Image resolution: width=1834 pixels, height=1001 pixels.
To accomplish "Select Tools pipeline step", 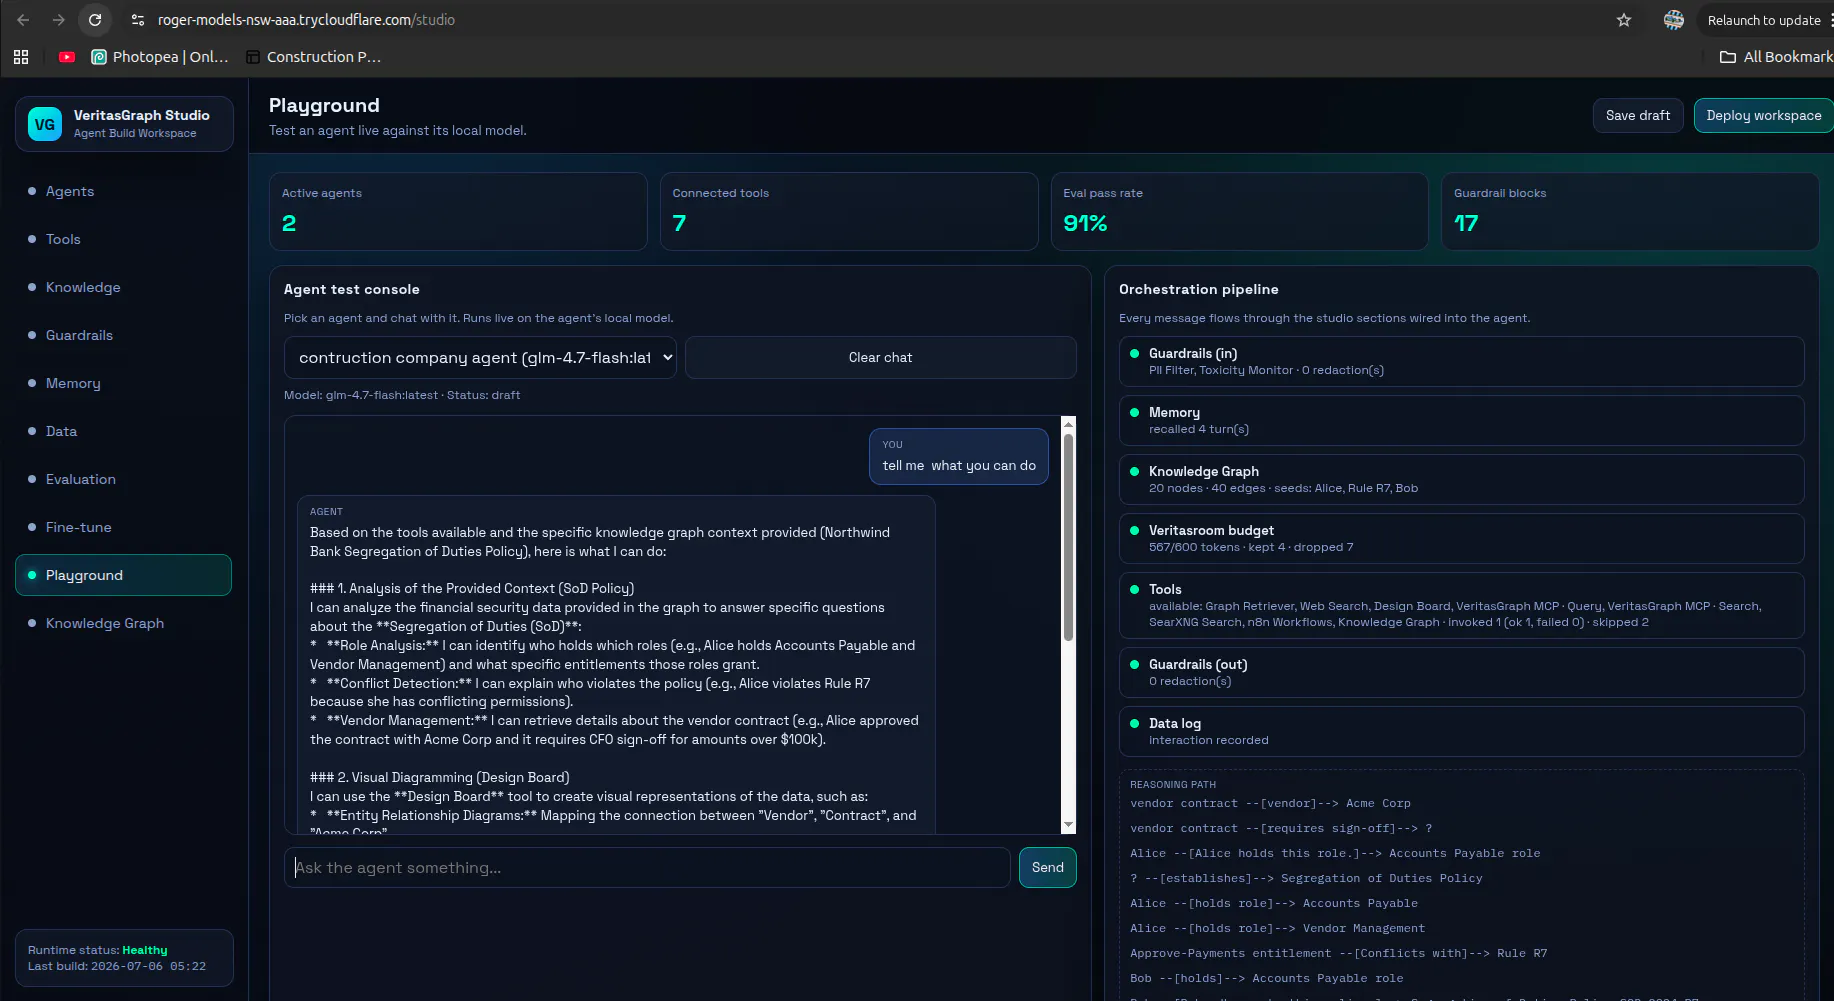I will click(1461, 605).
